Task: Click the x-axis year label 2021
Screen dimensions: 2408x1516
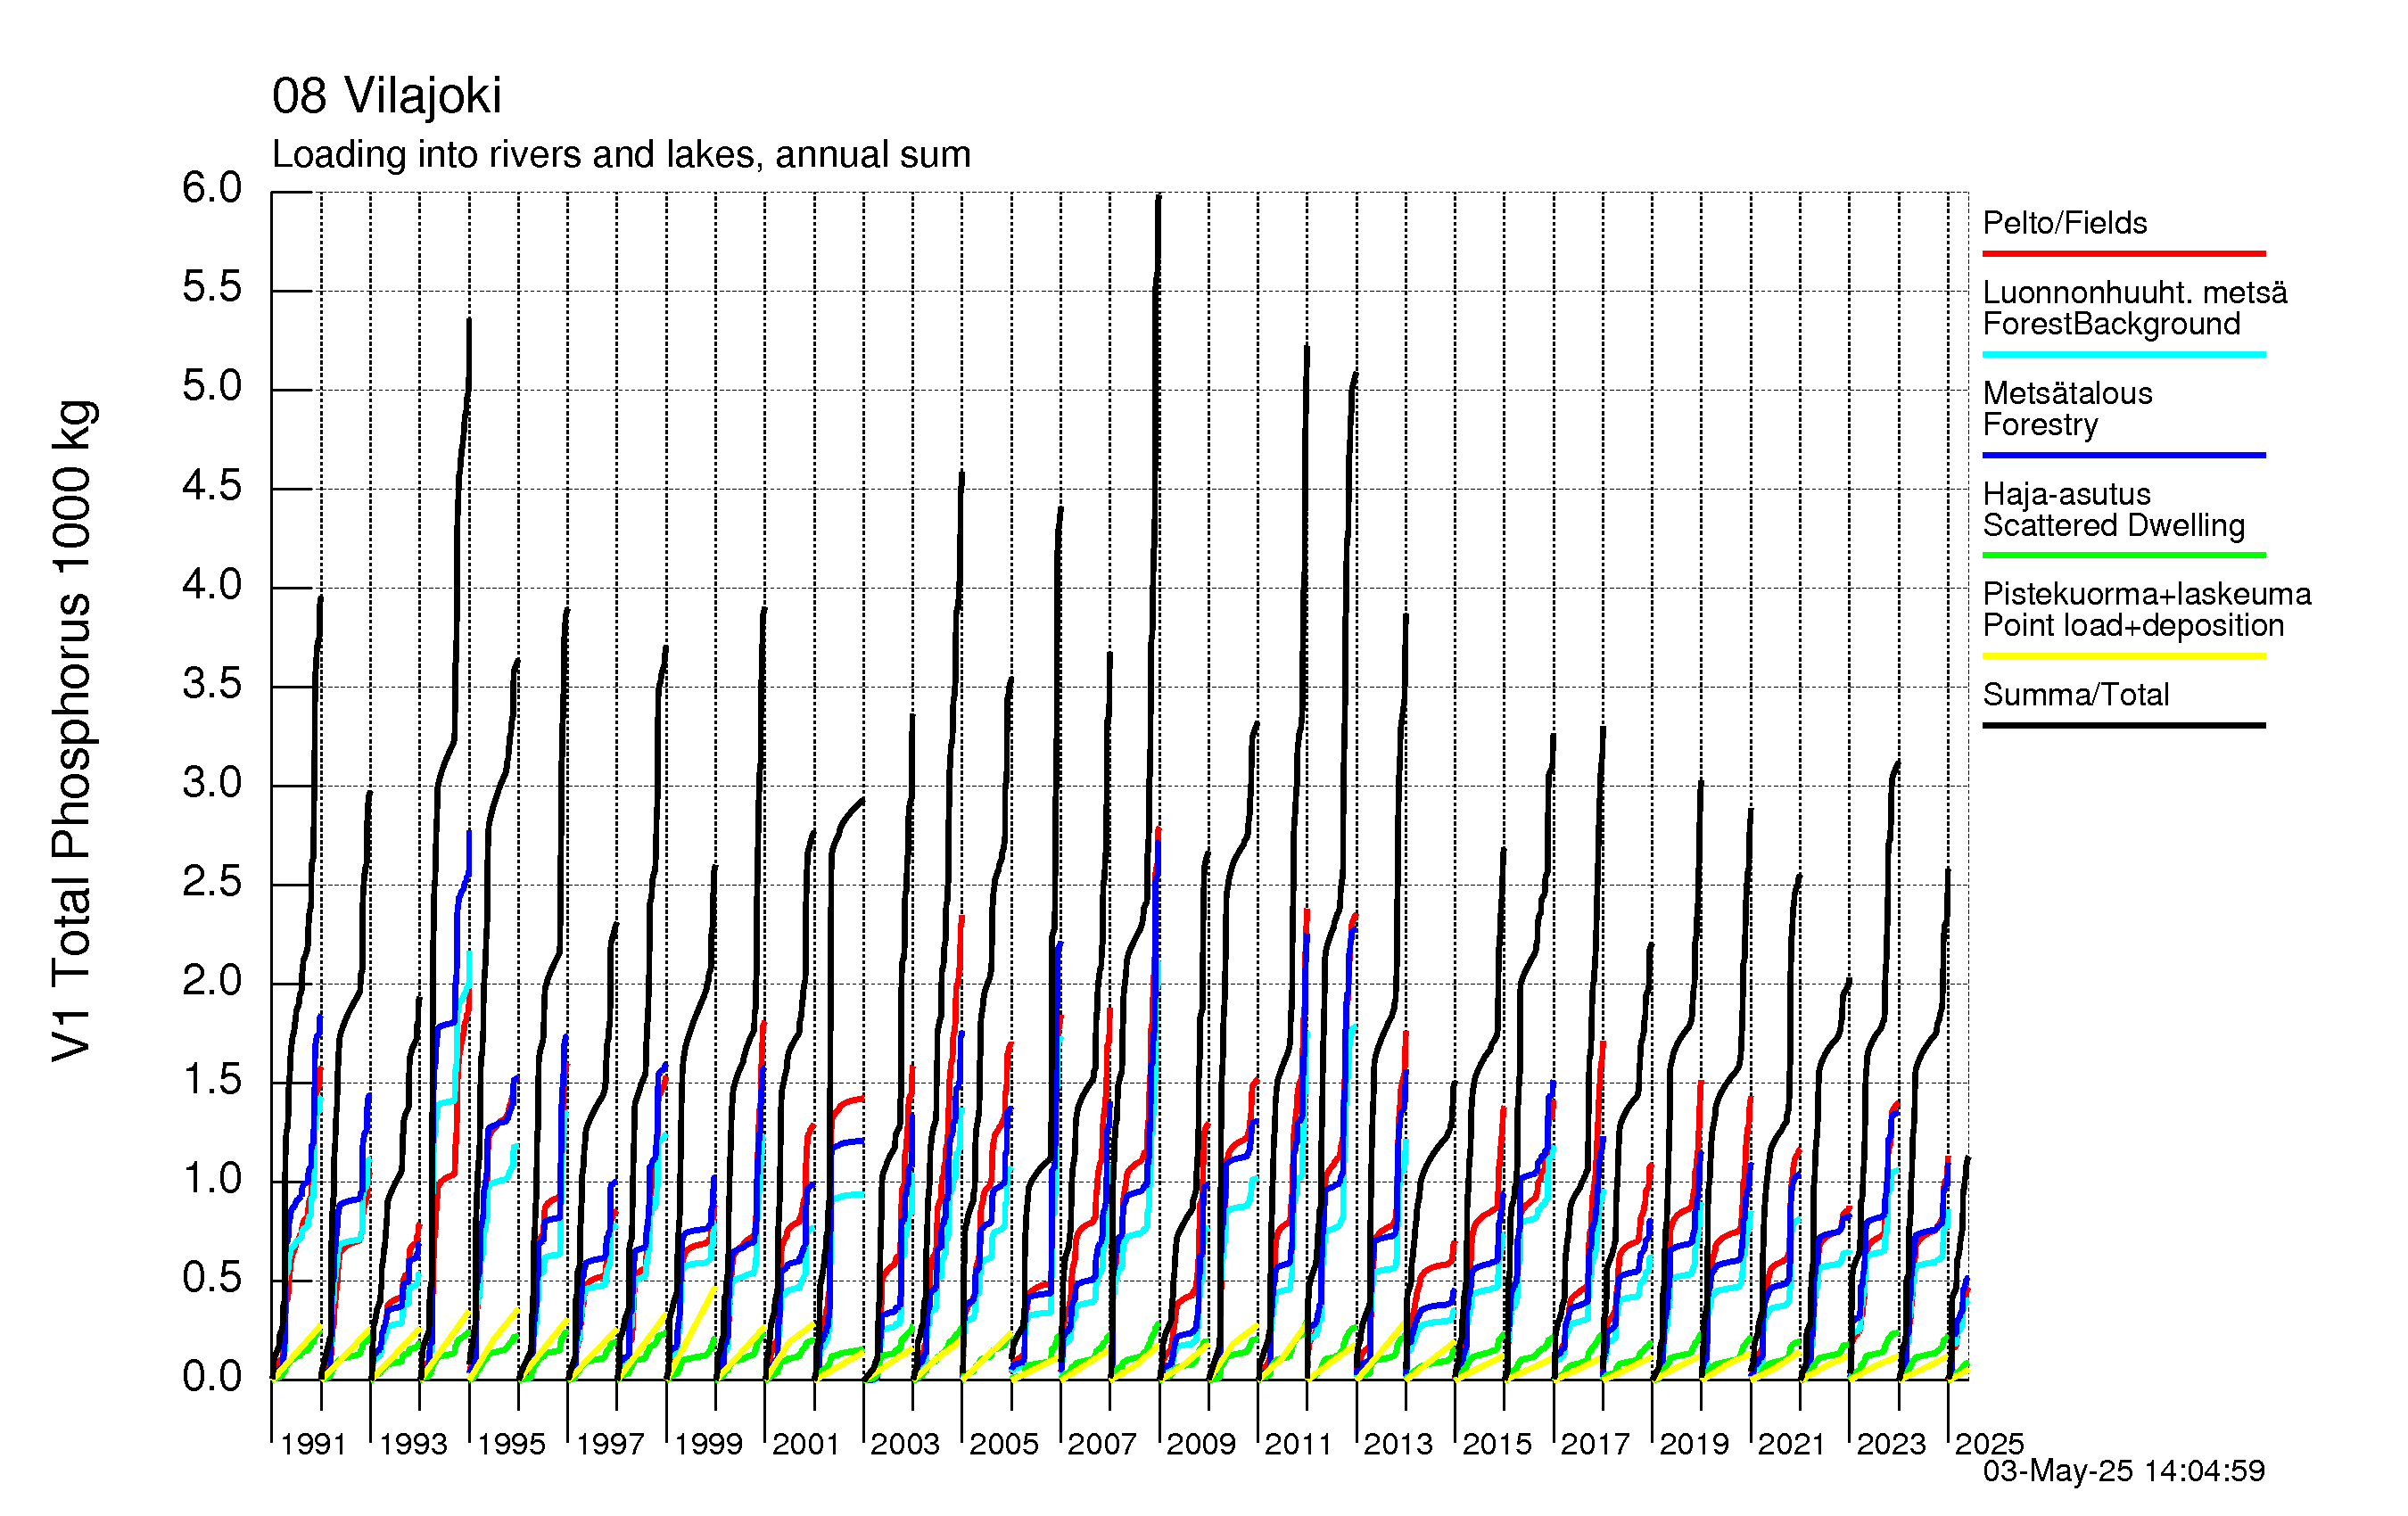Action: click(1792, 1444)
